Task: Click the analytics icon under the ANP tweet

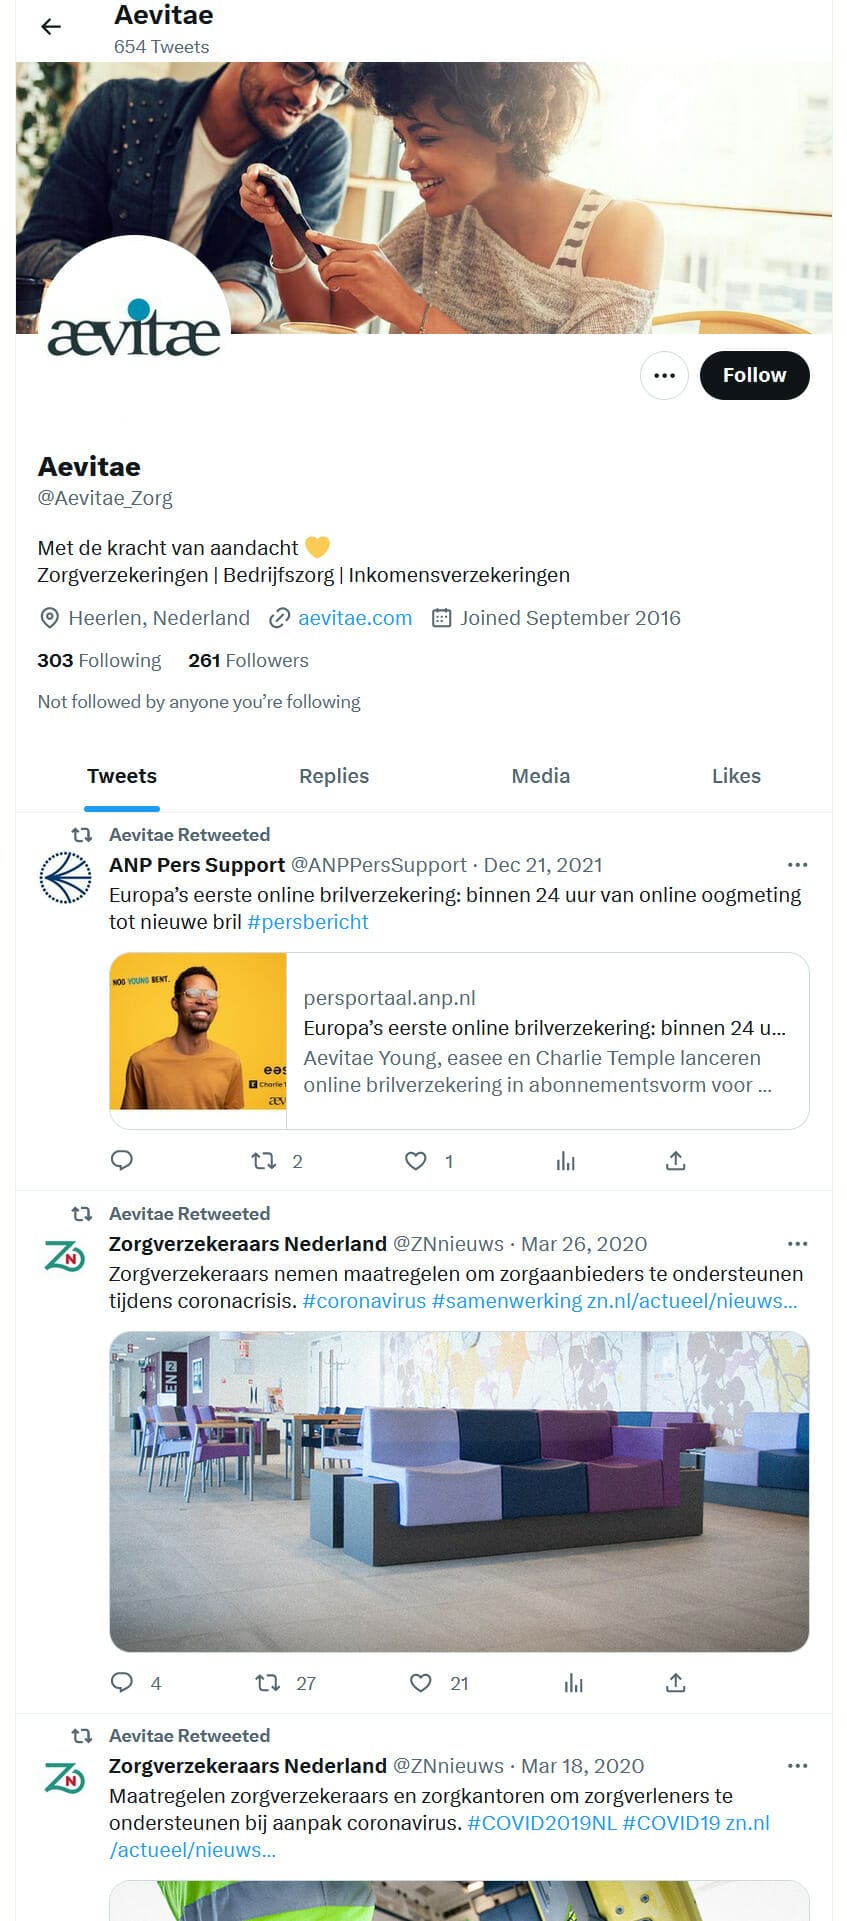Action: [566, 1160]
